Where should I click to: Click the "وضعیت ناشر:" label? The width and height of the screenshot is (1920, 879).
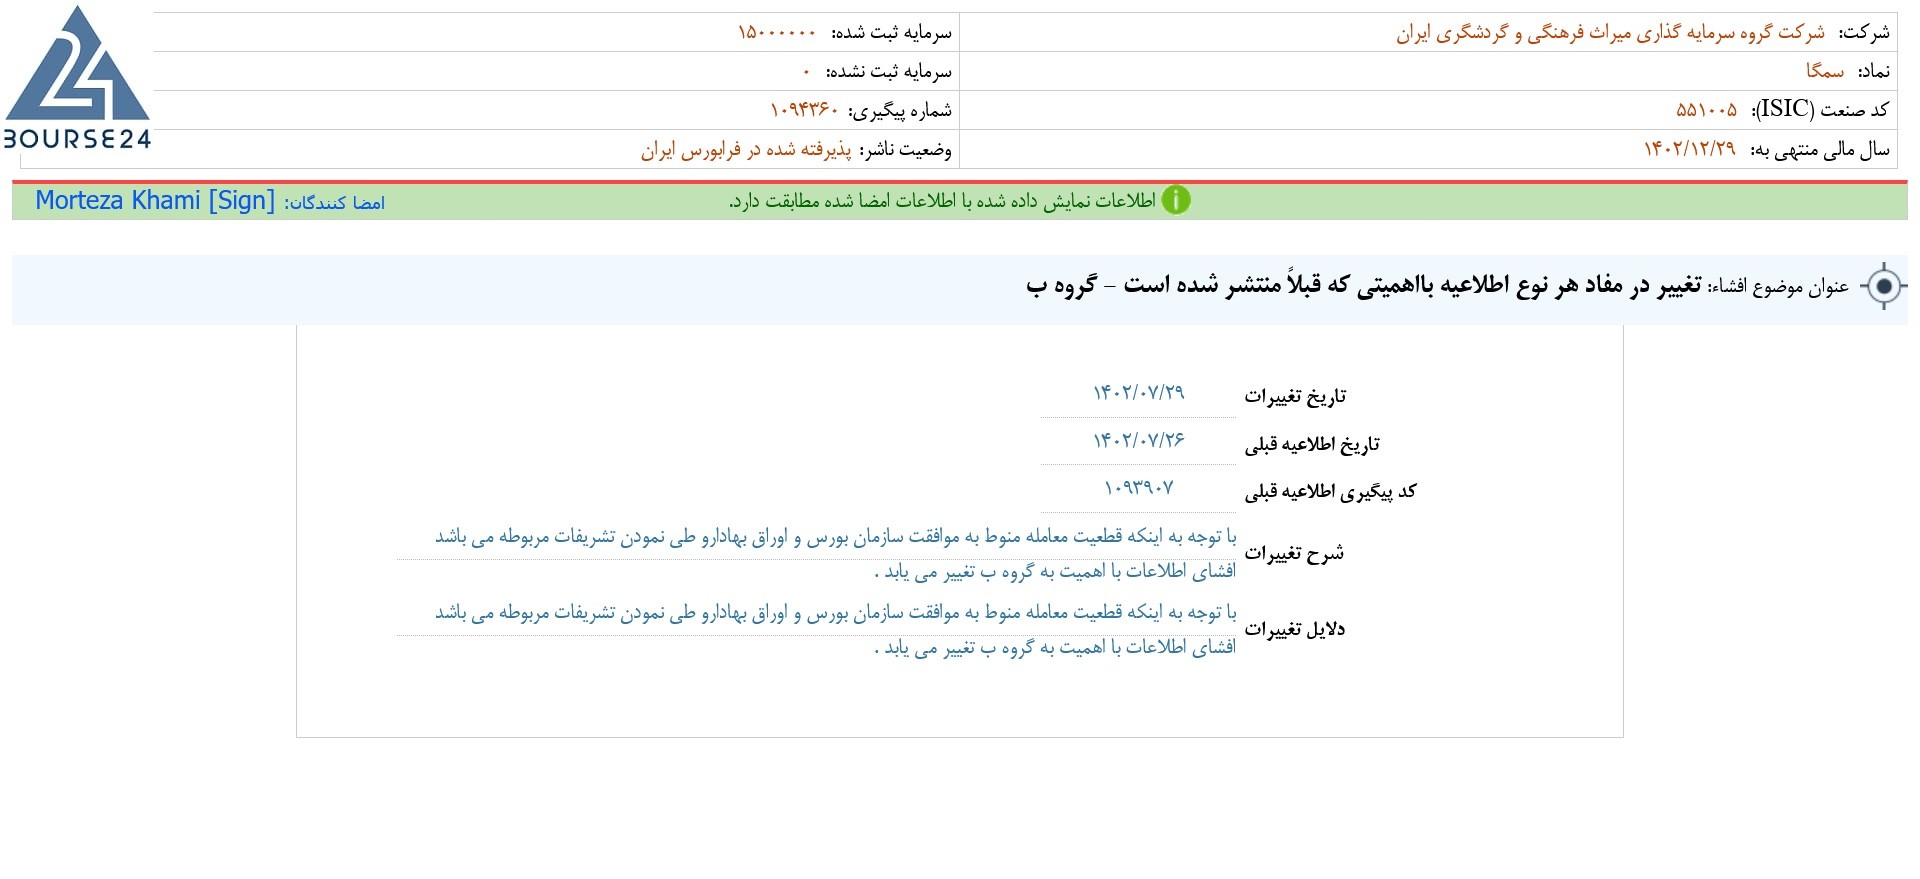[906, 149]
